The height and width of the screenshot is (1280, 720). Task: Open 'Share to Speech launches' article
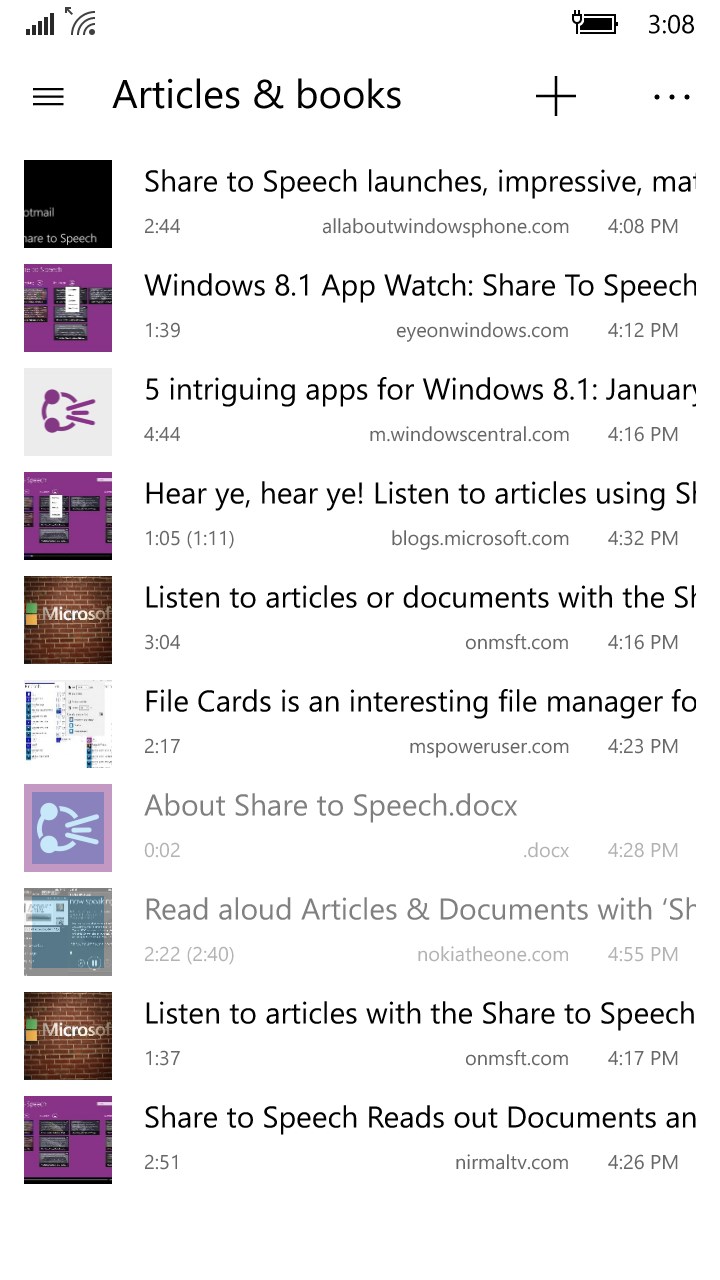[x=419, y=182]
